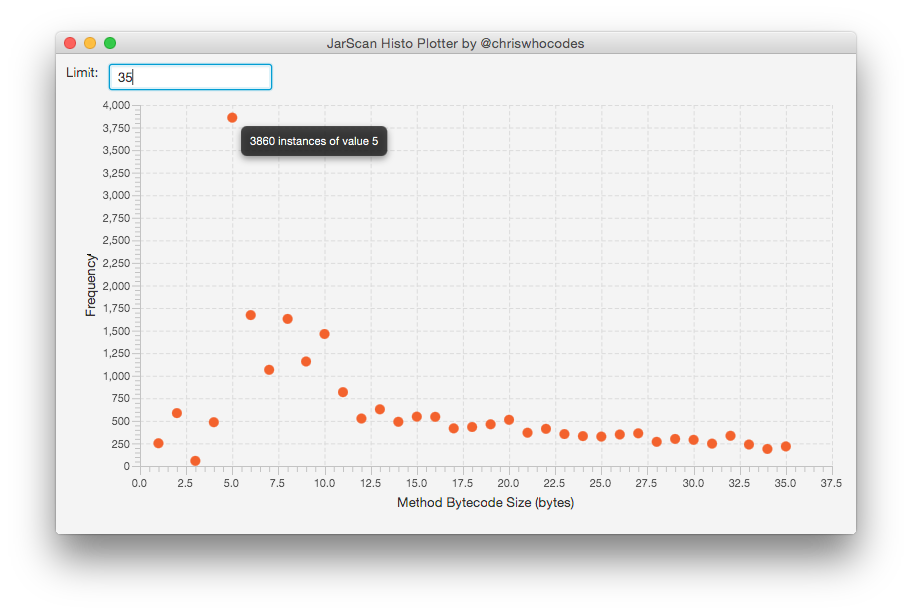Click the '4,000' y-axis tick label
Screen dimensions: 912x614
coord(116,105)
